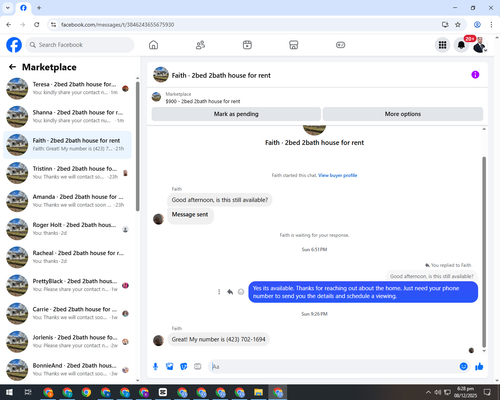Bookmark this page with the star icon
500x400 pixels.
point(458,25)
